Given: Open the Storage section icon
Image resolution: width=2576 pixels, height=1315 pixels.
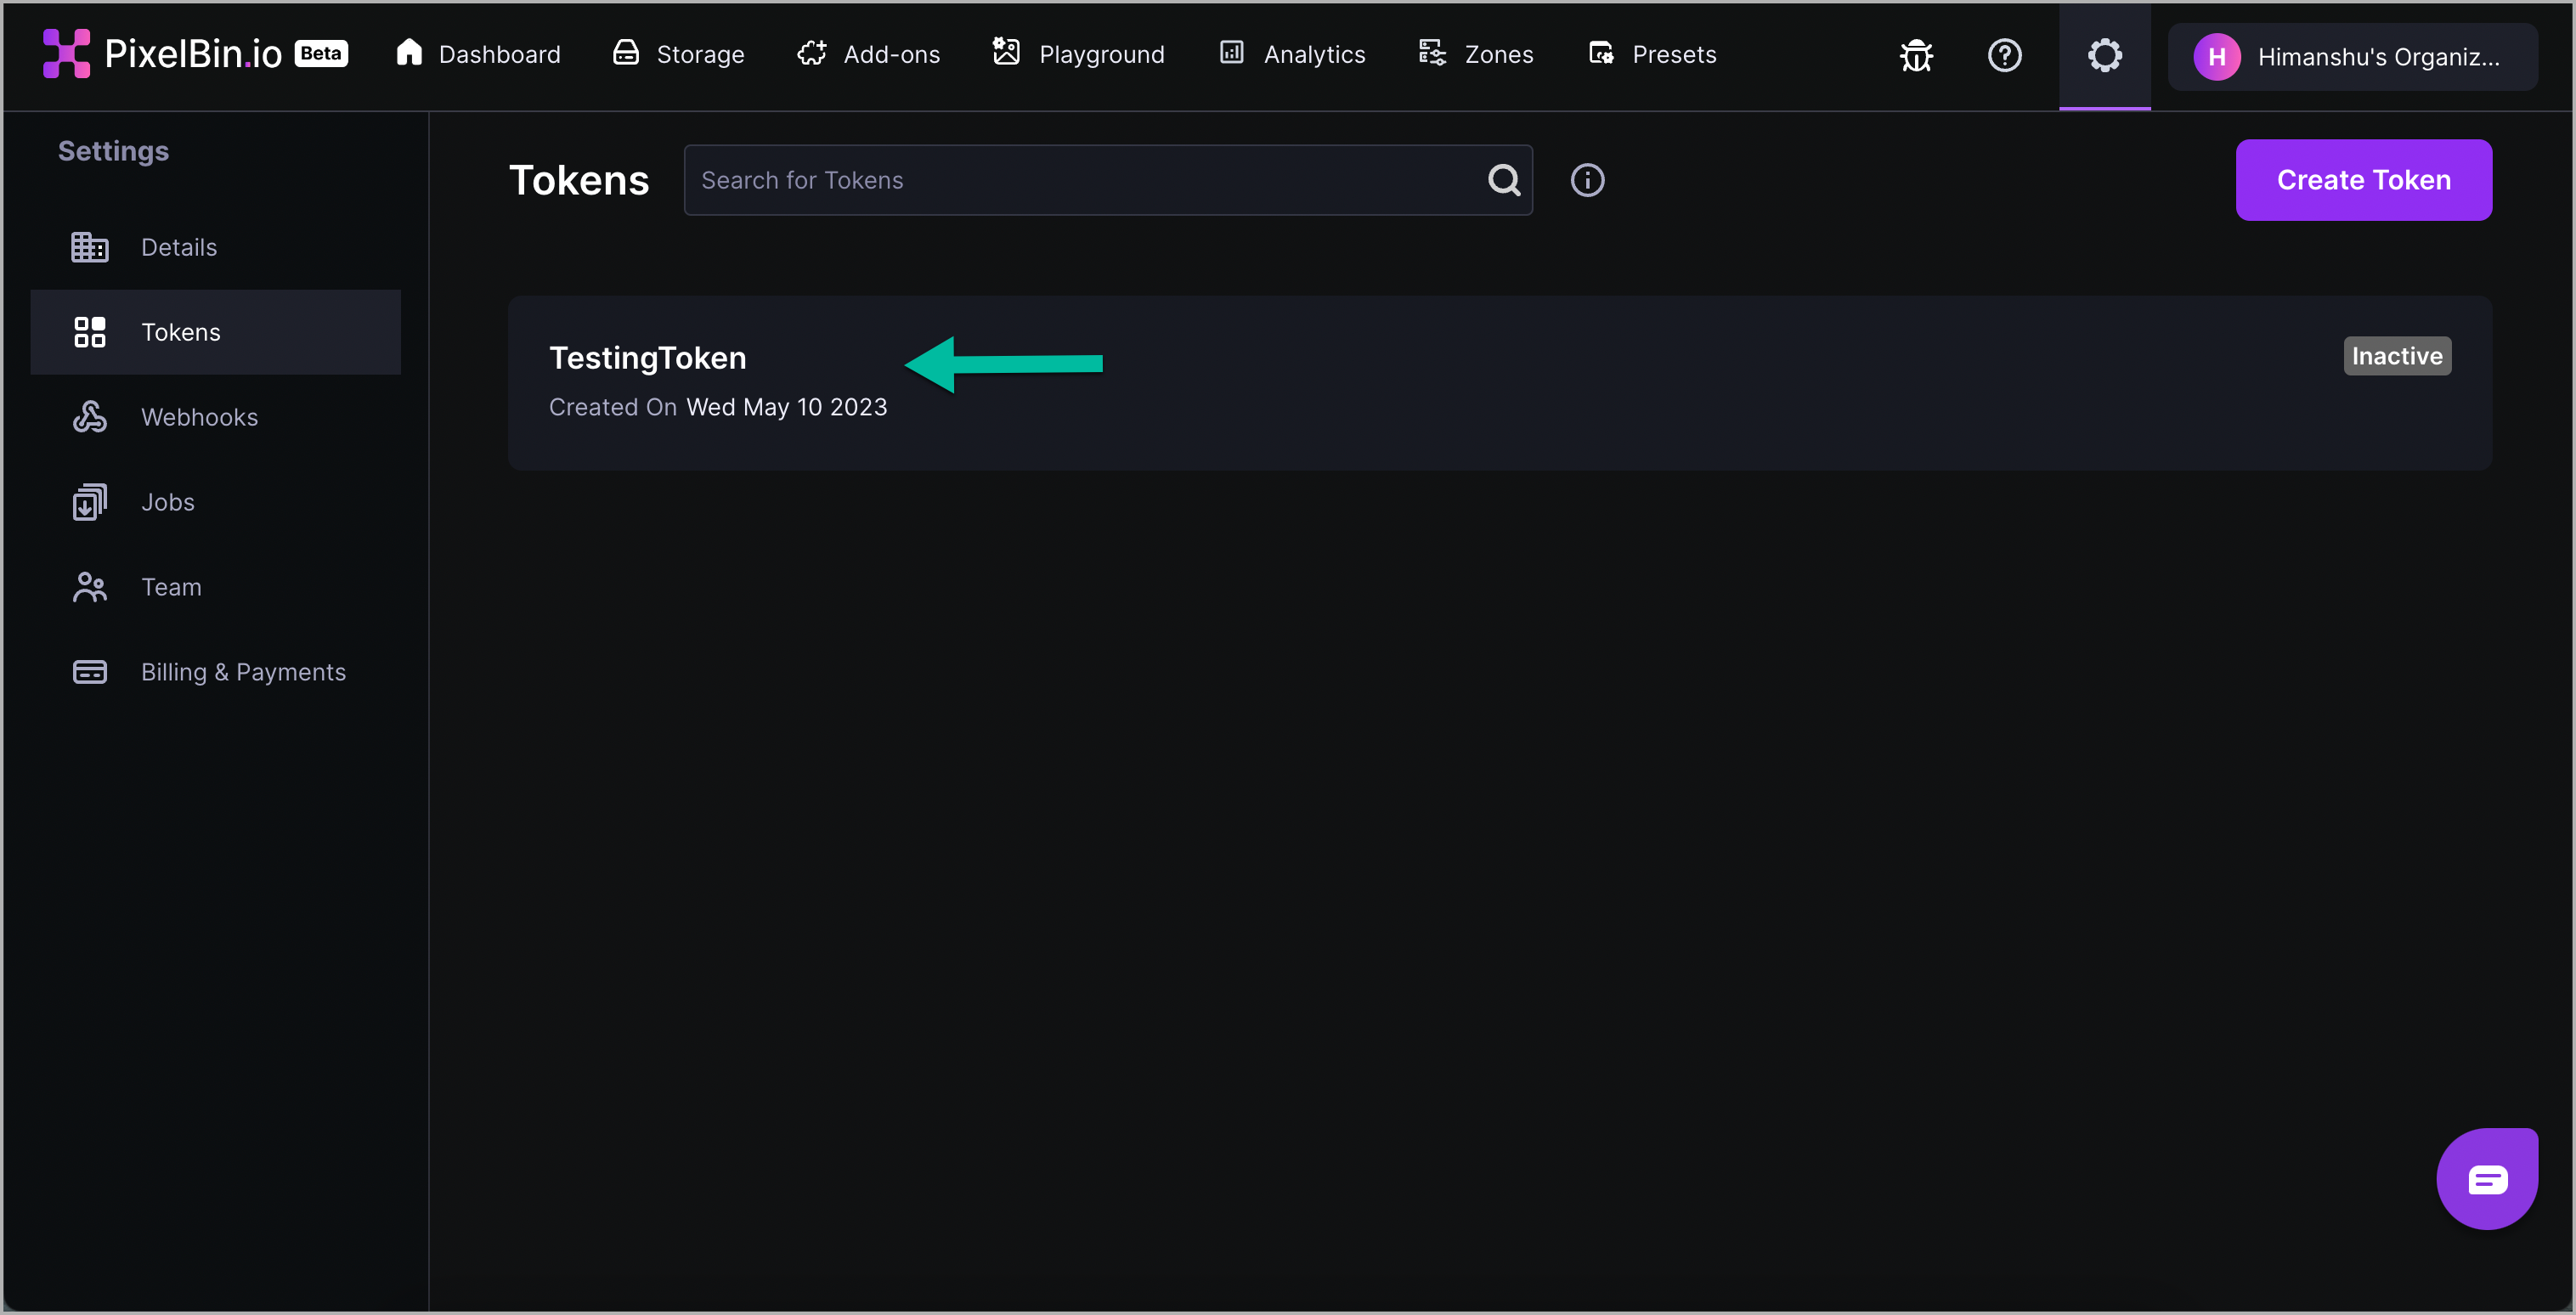Looking at the screenshot, I should click(x=624, y=54).
